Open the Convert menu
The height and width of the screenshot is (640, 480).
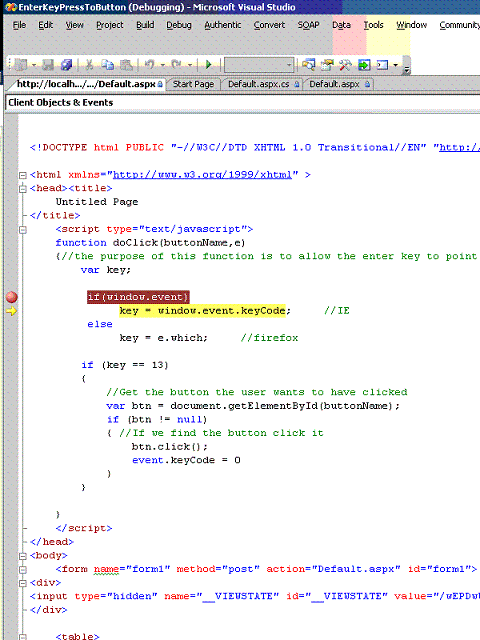[269, 25]
